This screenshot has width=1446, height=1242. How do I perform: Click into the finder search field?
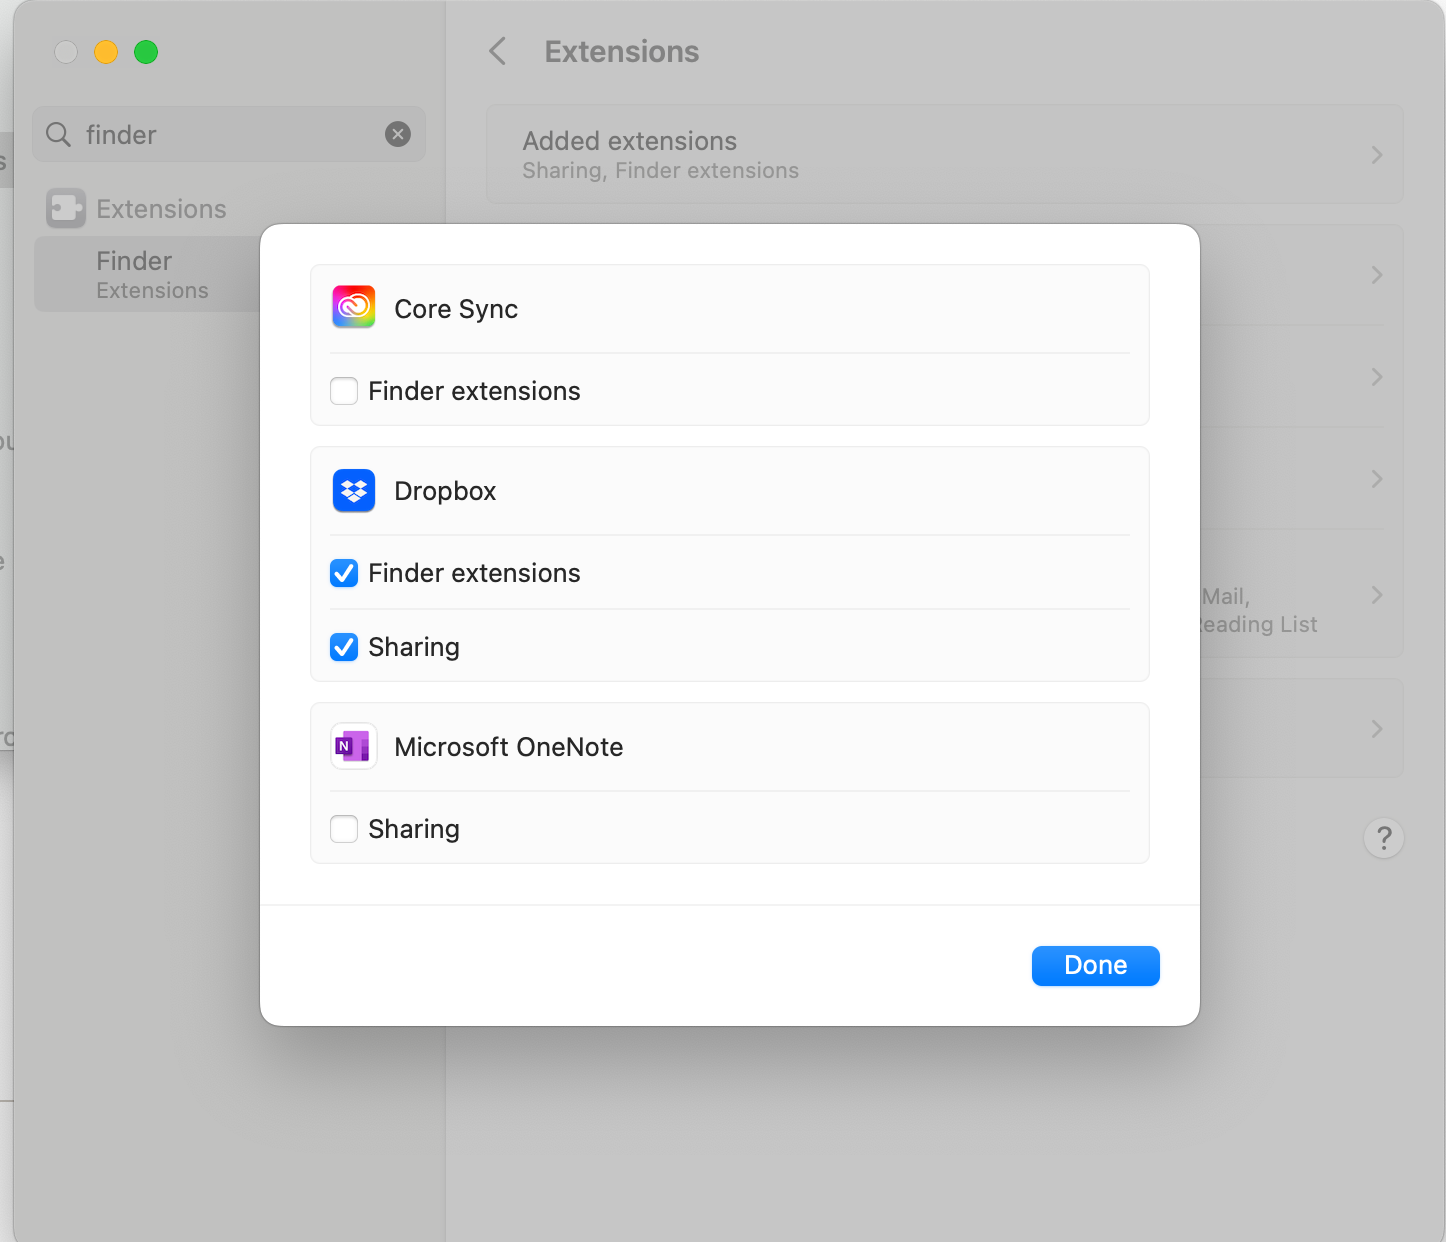[x=228, y=134]
